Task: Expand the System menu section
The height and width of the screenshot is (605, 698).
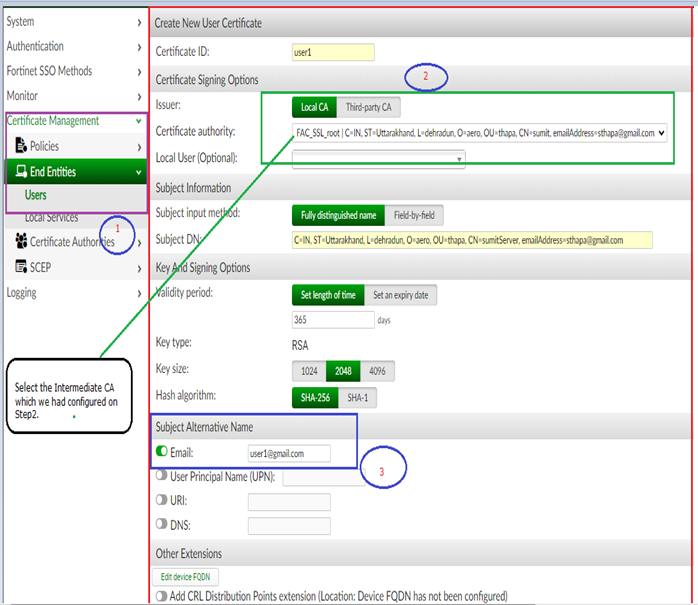Action: coord(72,21)
